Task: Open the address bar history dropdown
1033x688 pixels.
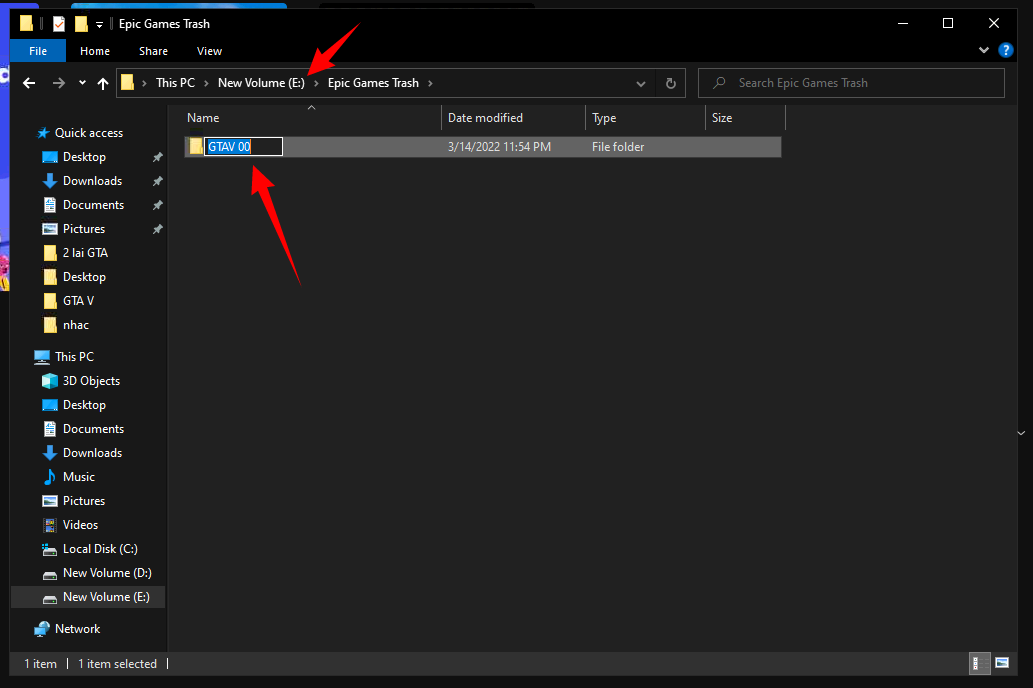Action: (640, 84)
